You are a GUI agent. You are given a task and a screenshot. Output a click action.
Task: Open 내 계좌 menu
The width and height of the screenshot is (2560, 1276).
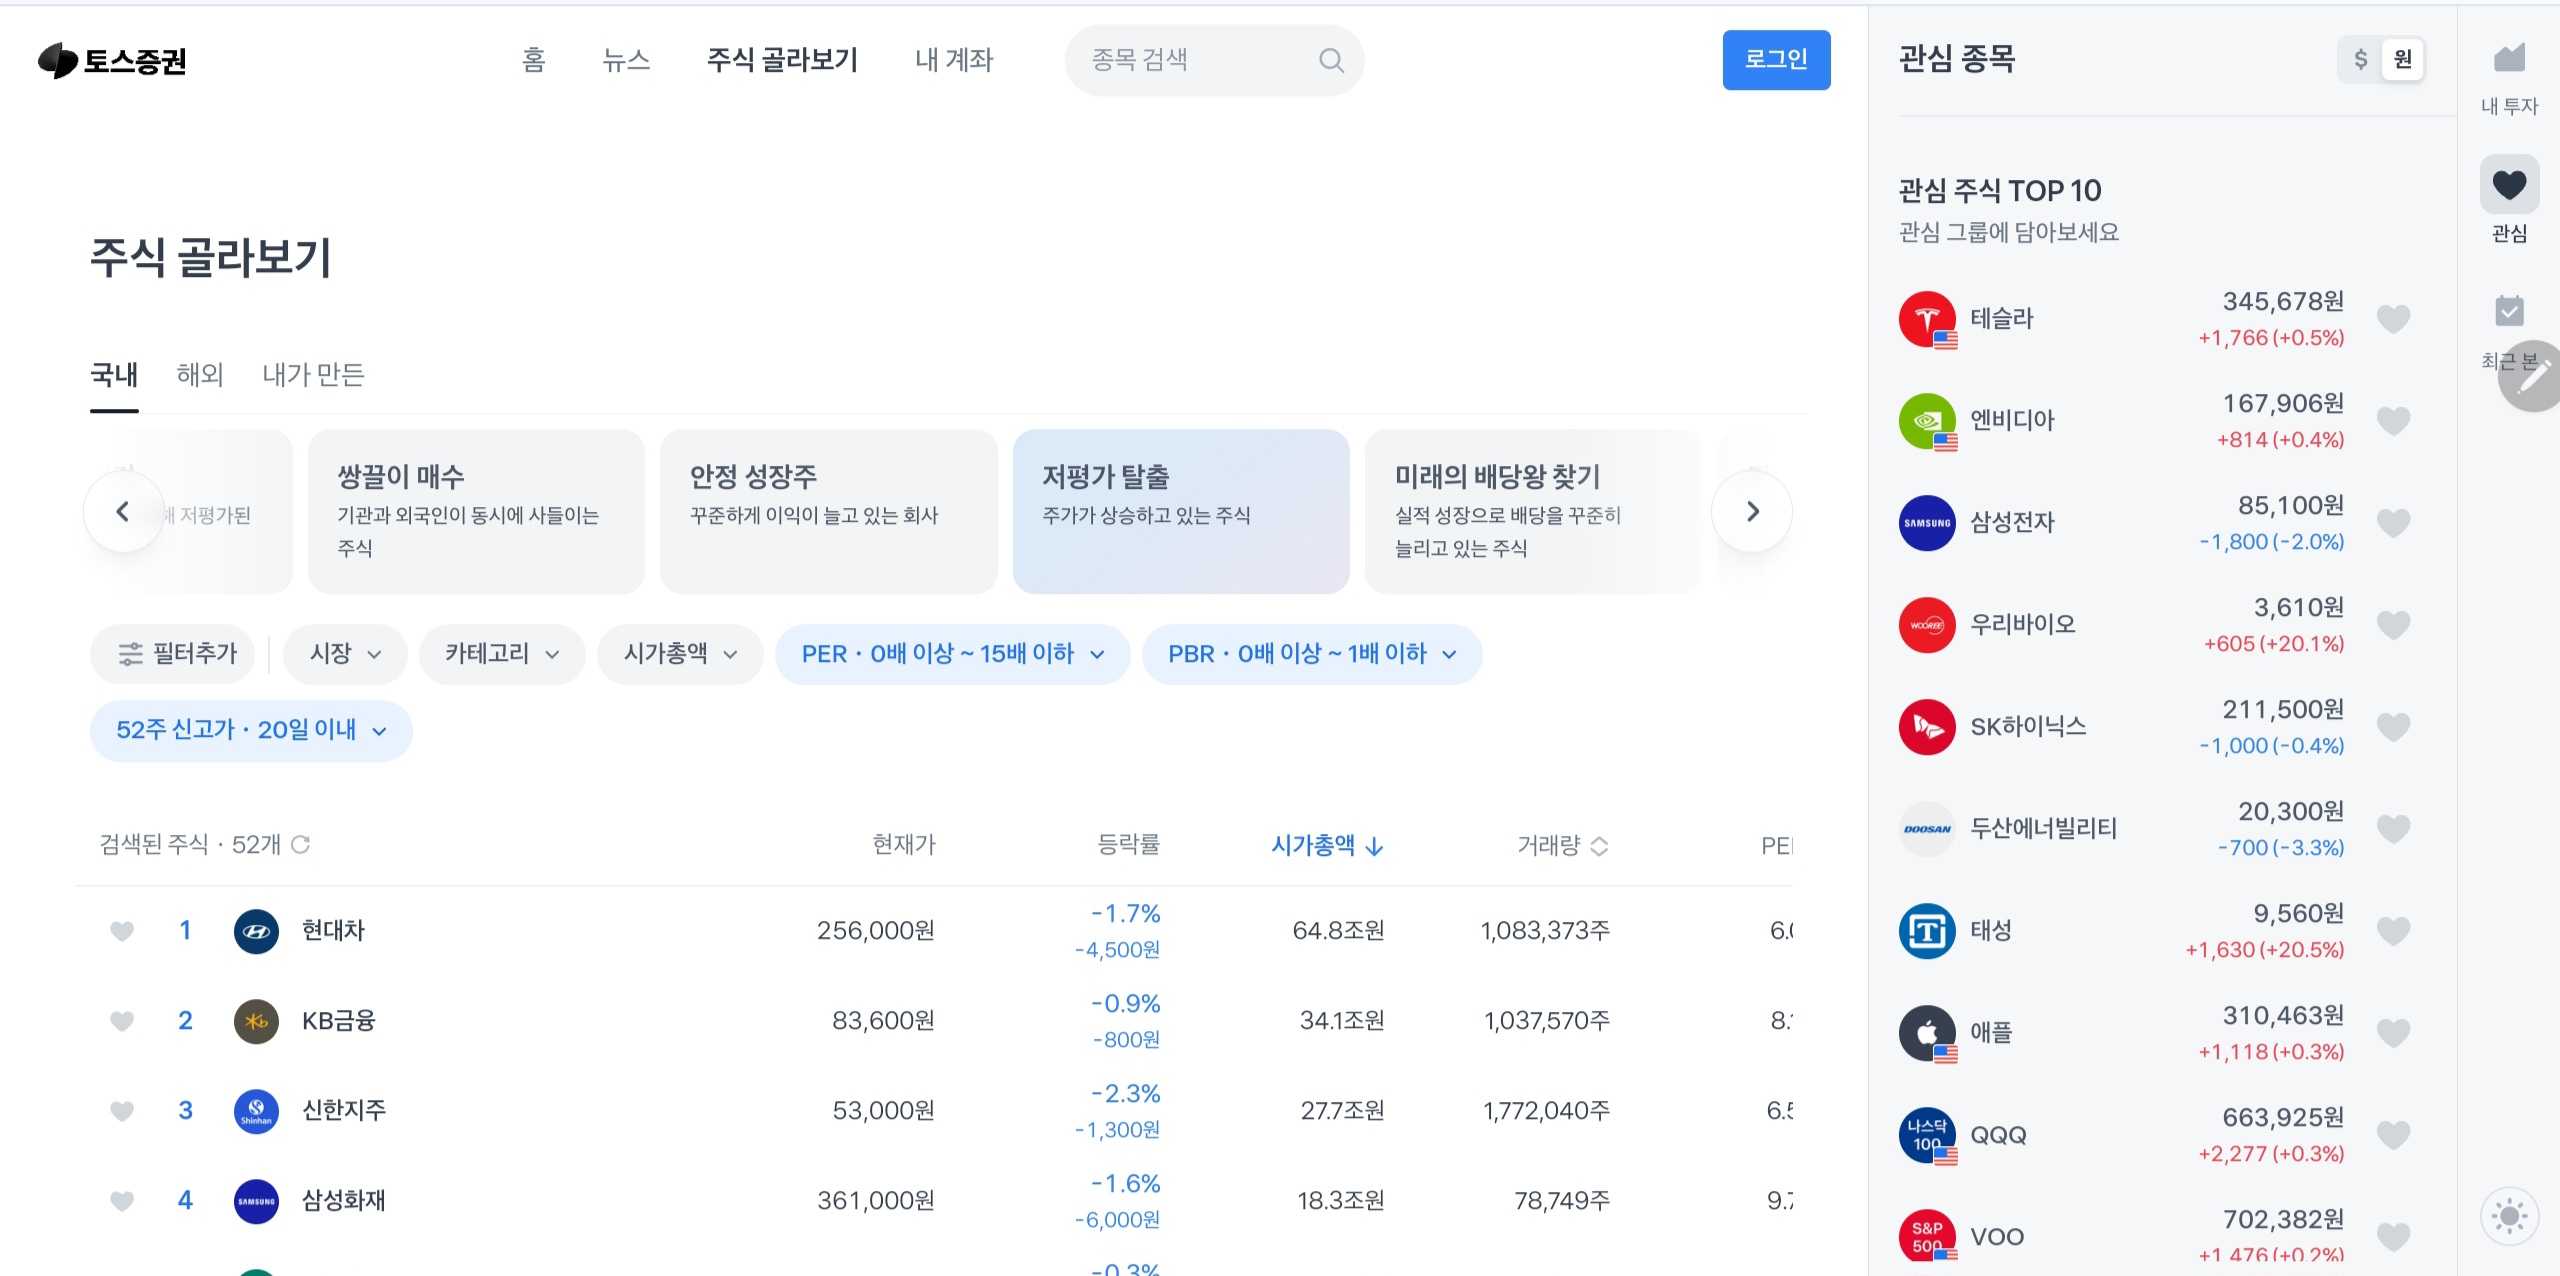click(x=954, y=60)
